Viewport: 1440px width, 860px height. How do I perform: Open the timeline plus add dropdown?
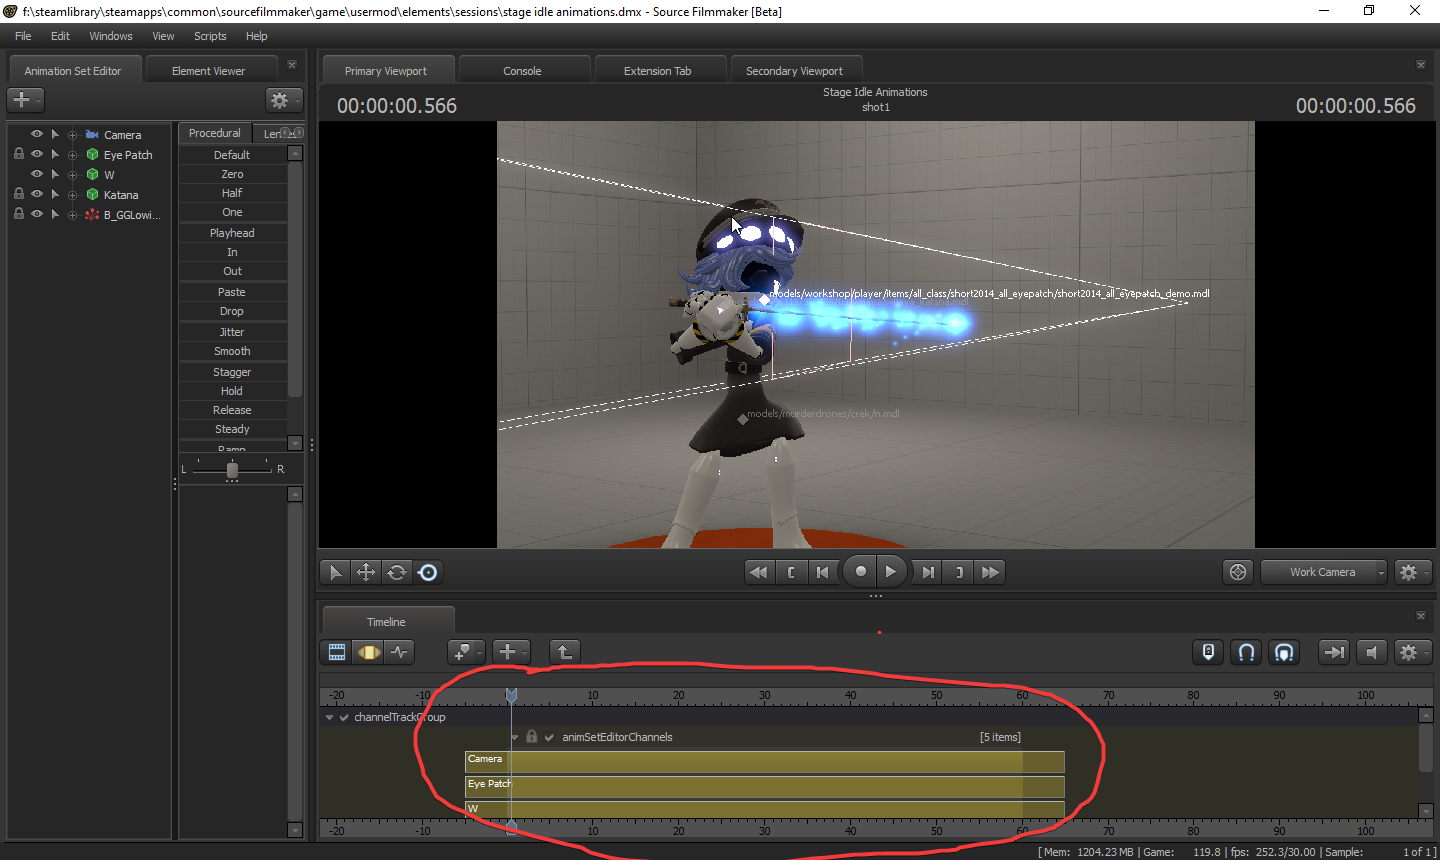[x=511, y=652]
